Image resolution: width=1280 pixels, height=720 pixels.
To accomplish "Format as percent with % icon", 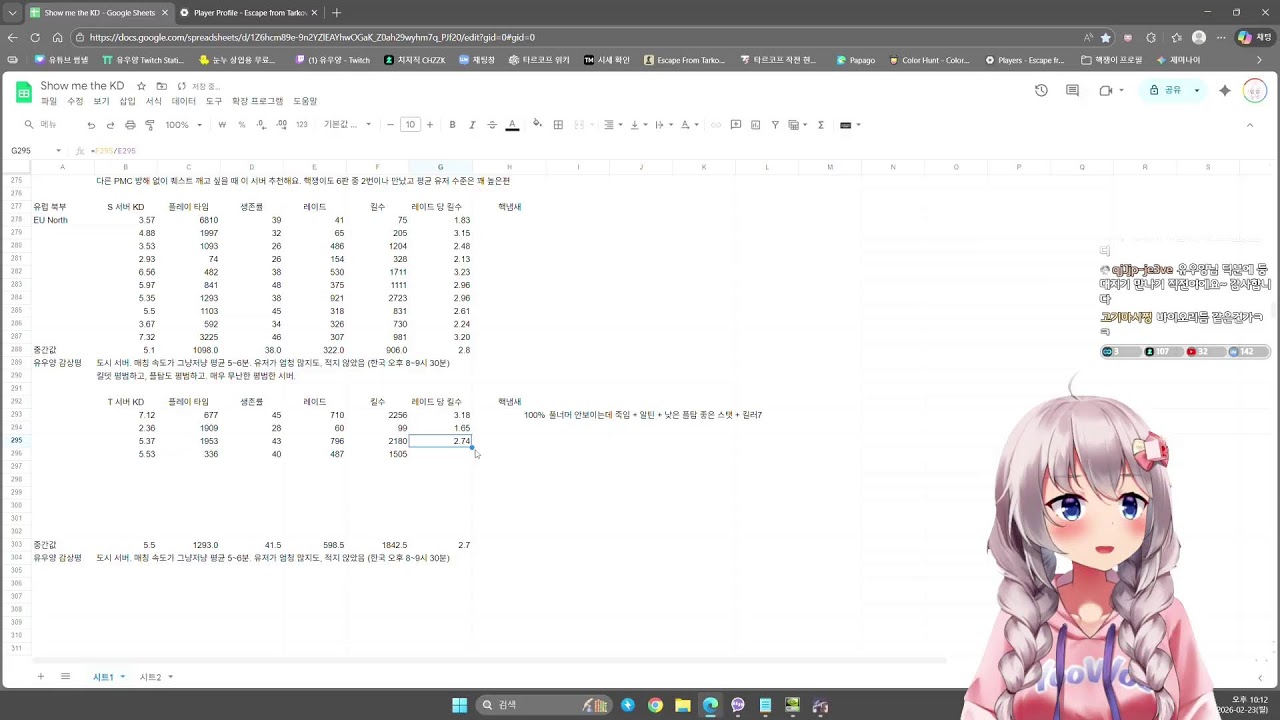I will tap(242, 125).
